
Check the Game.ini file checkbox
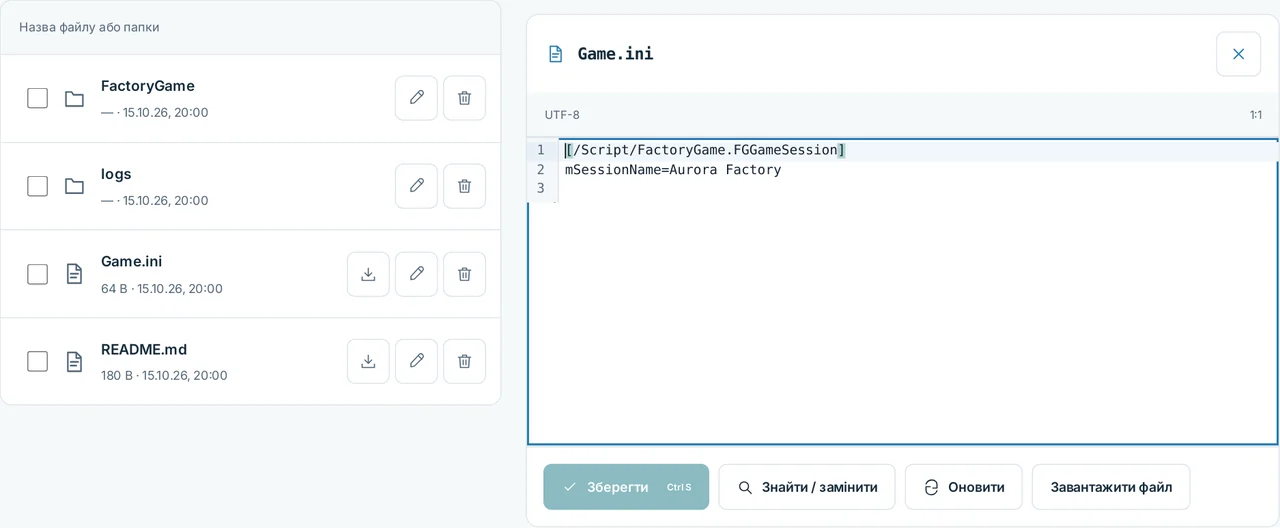point(37,274)
